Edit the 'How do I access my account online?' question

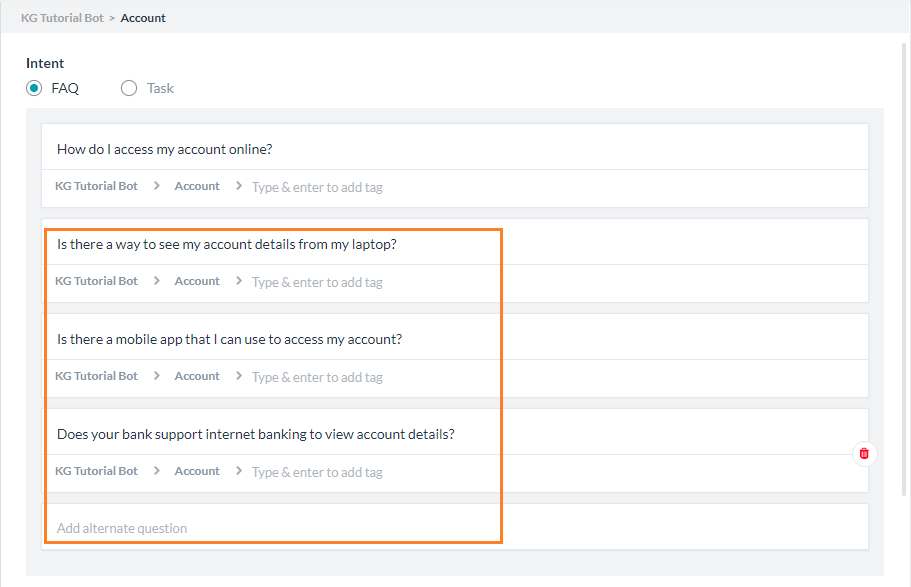165,149
